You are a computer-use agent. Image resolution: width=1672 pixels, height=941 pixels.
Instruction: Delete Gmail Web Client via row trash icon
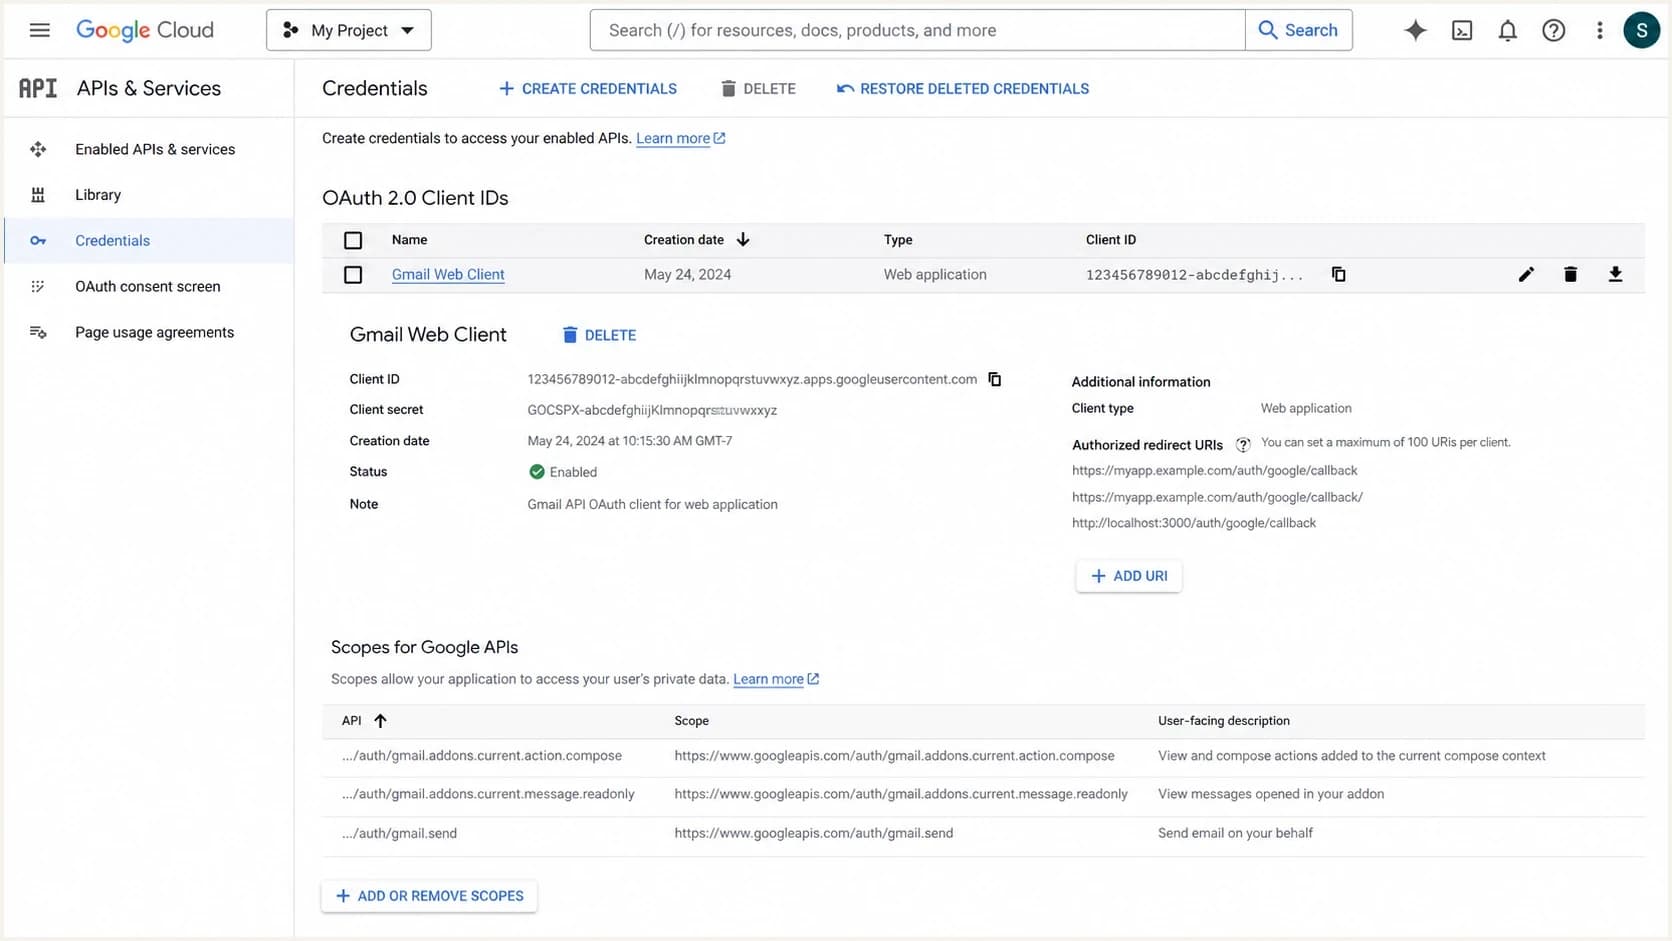pyautogui.click(x=1571, y=274)
